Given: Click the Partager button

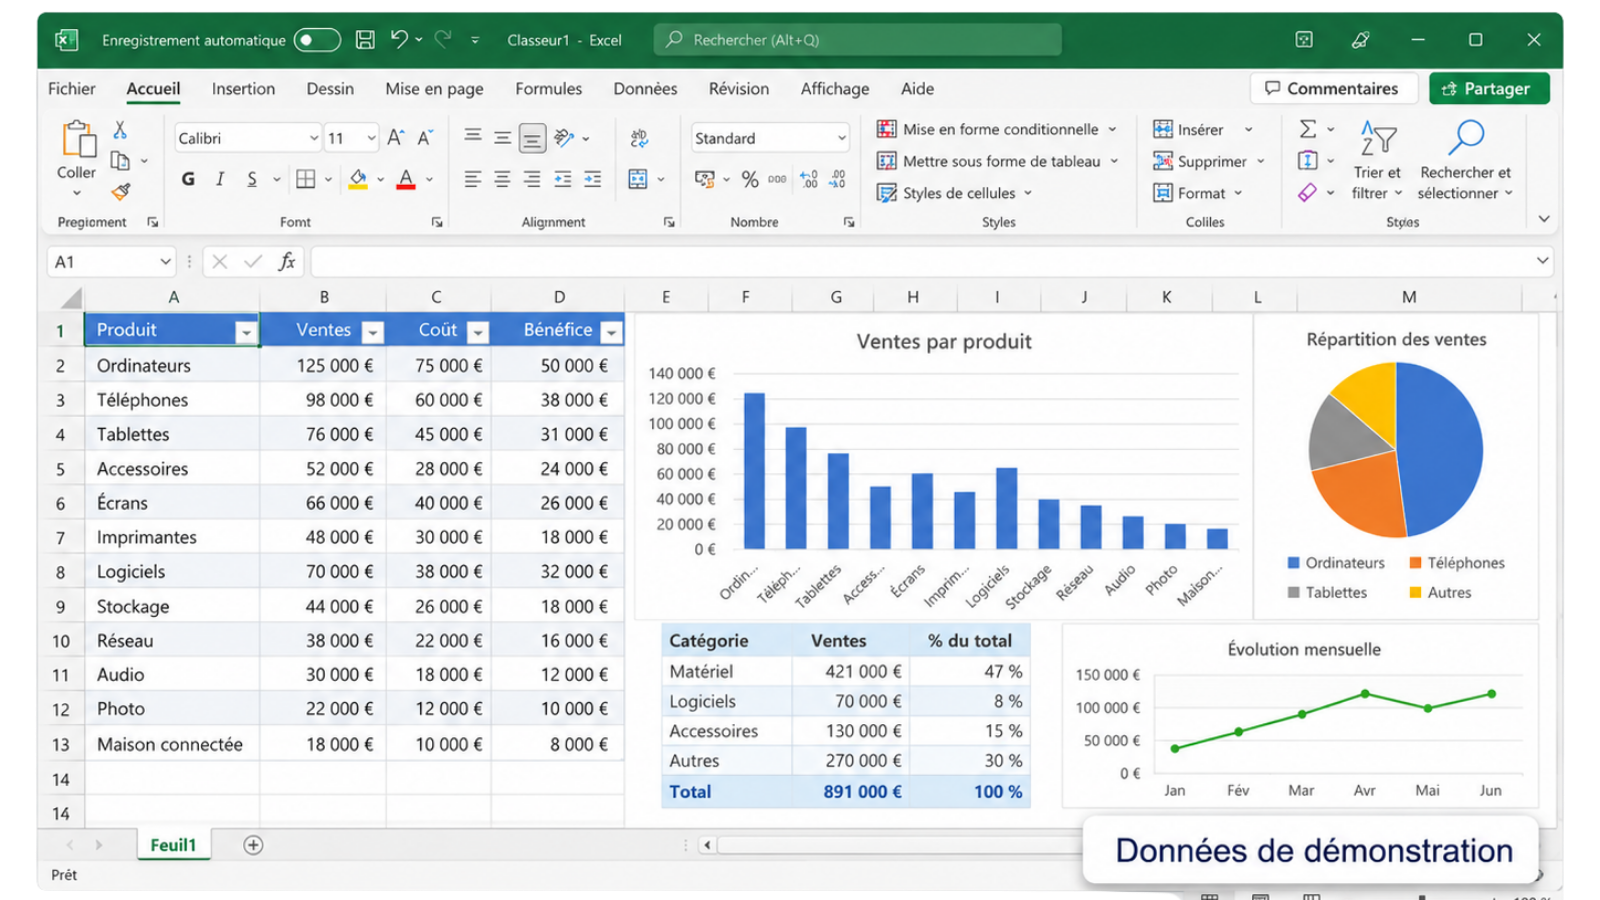Looking at the screenshot, I should click(1489, 88).
